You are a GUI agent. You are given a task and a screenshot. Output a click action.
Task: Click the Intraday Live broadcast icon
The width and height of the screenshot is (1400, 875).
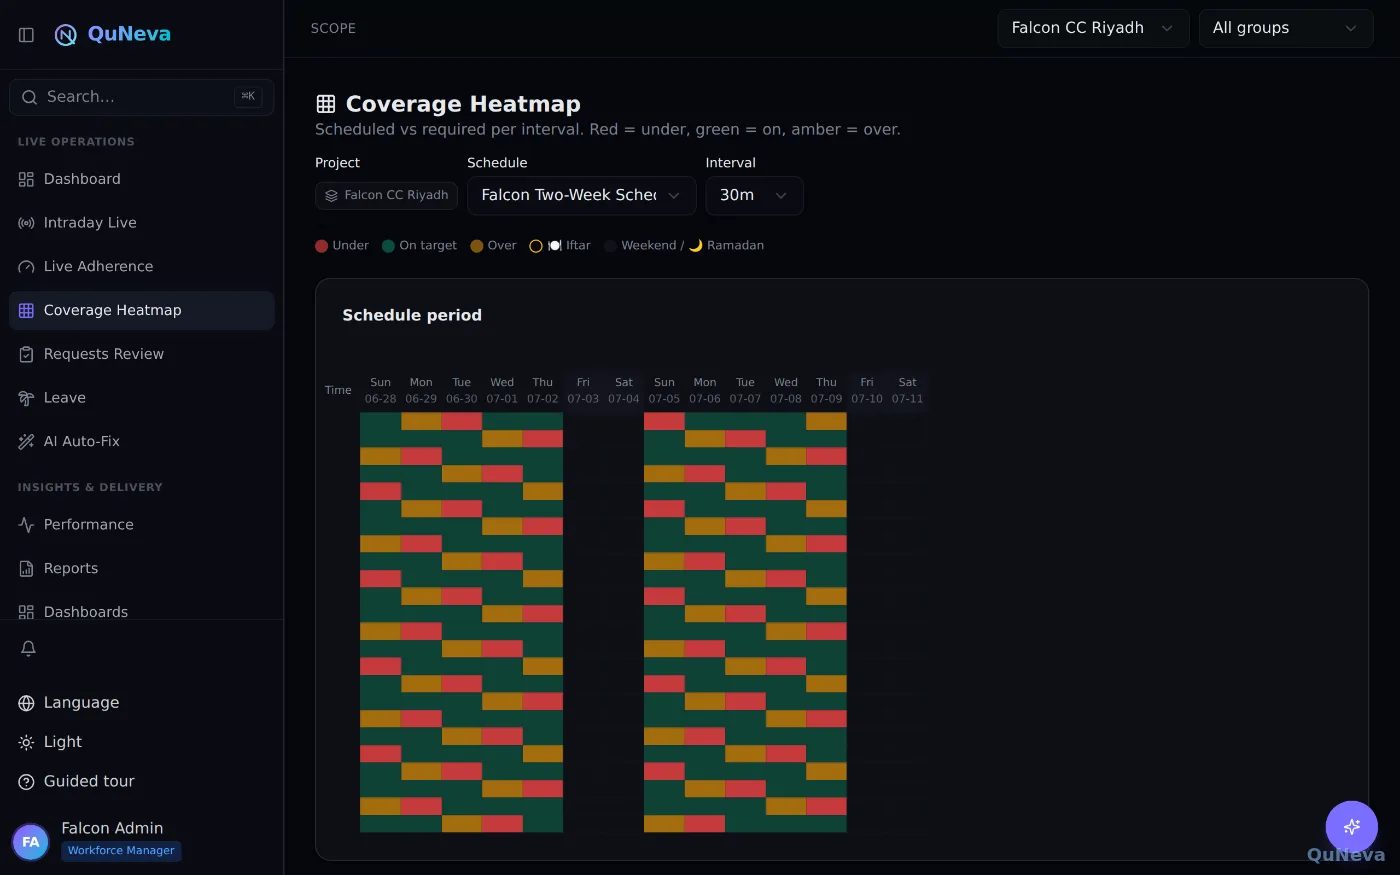26,223
